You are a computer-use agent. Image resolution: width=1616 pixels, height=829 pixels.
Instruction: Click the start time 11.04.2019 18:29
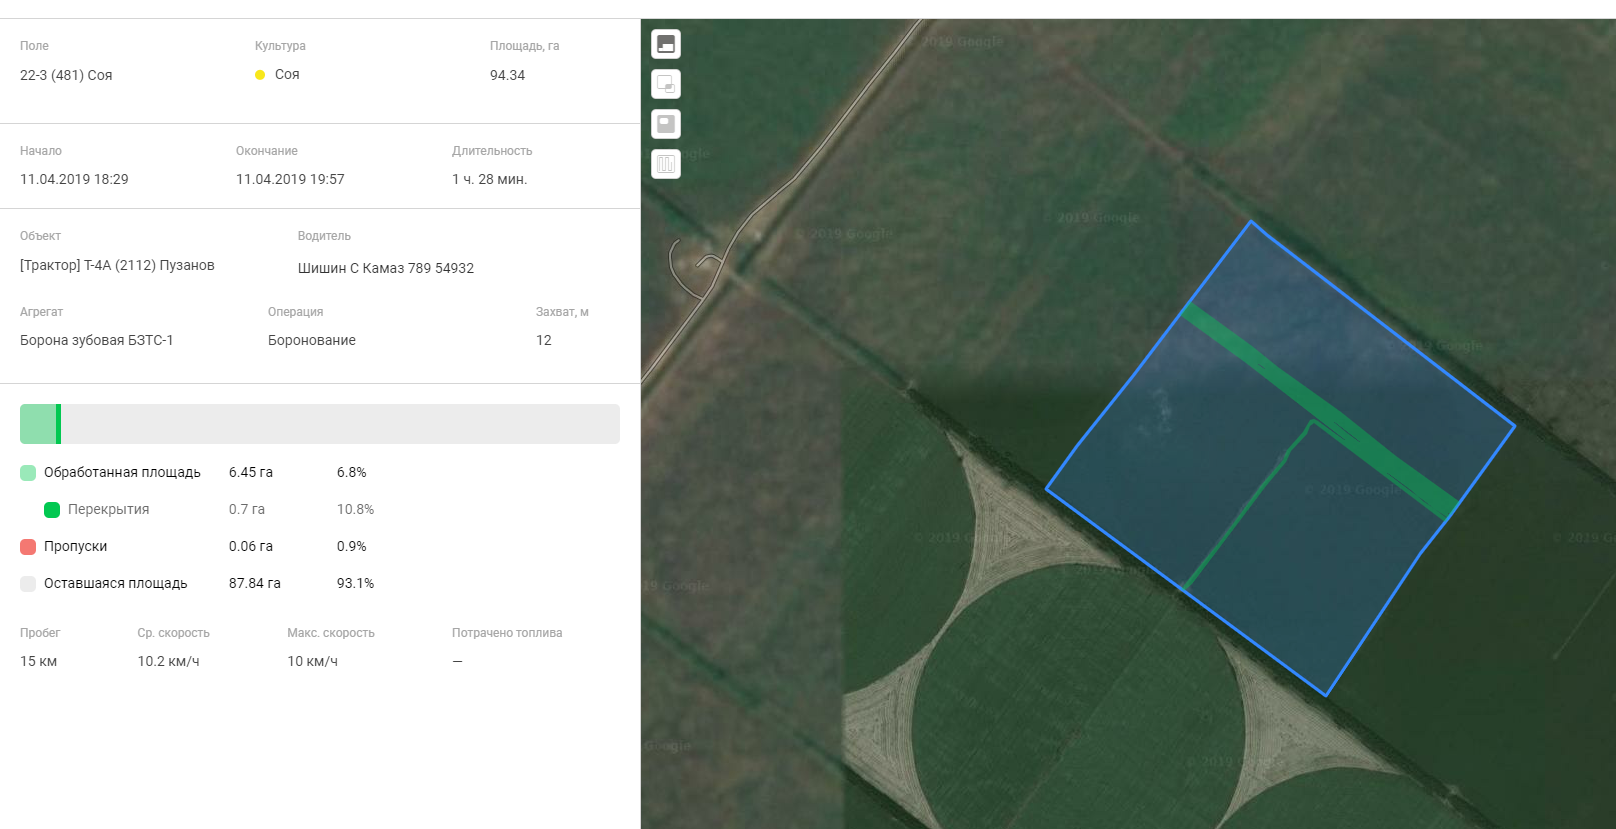coord(74,179)
